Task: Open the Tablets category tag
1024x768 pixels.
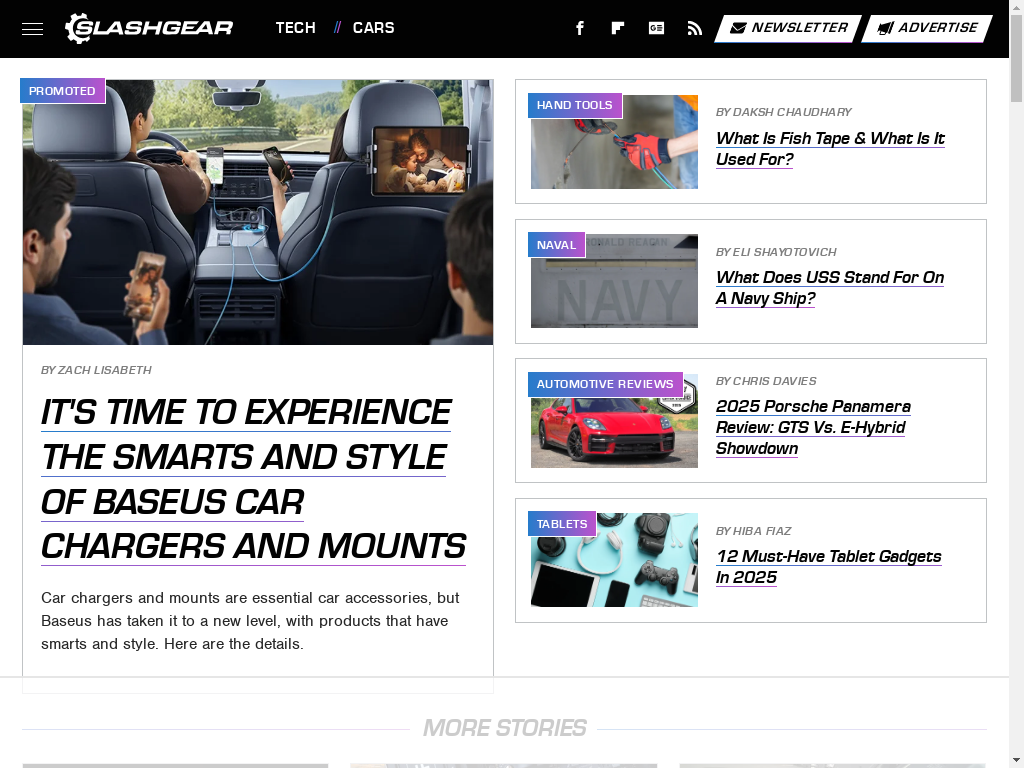Action: pos(562,524)
